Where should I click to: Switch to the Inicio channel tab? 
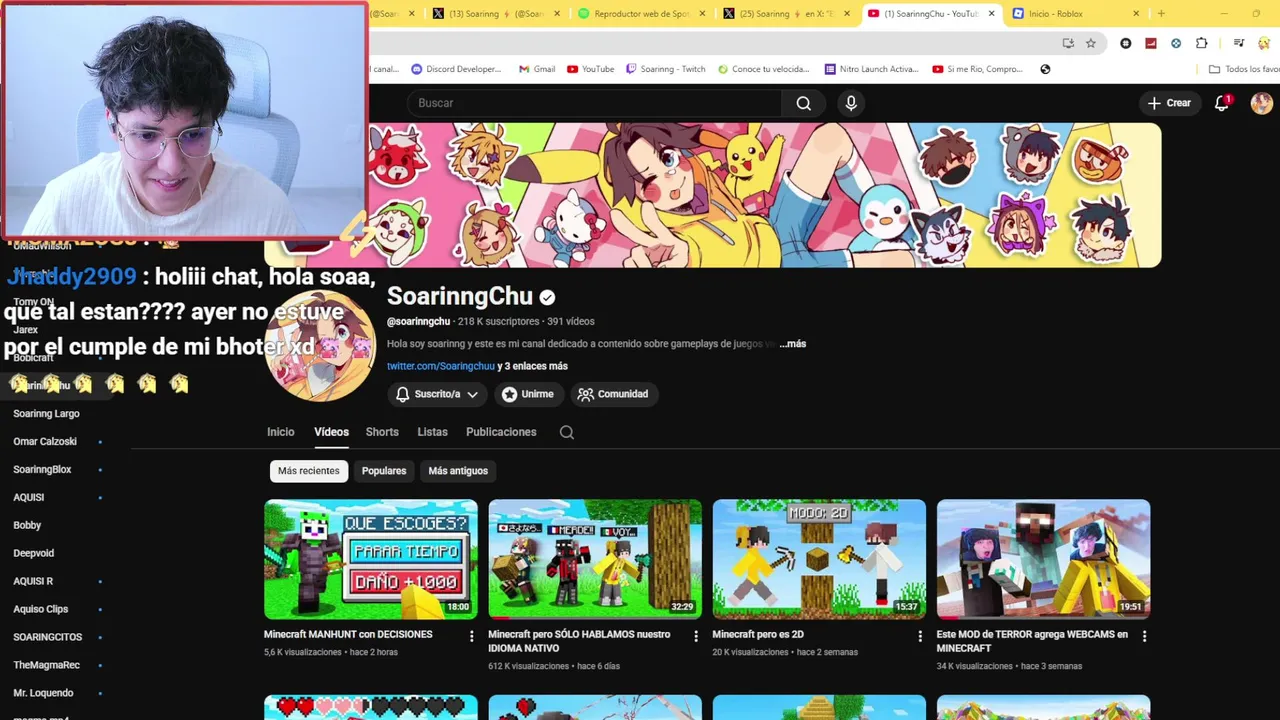[280, 432]
